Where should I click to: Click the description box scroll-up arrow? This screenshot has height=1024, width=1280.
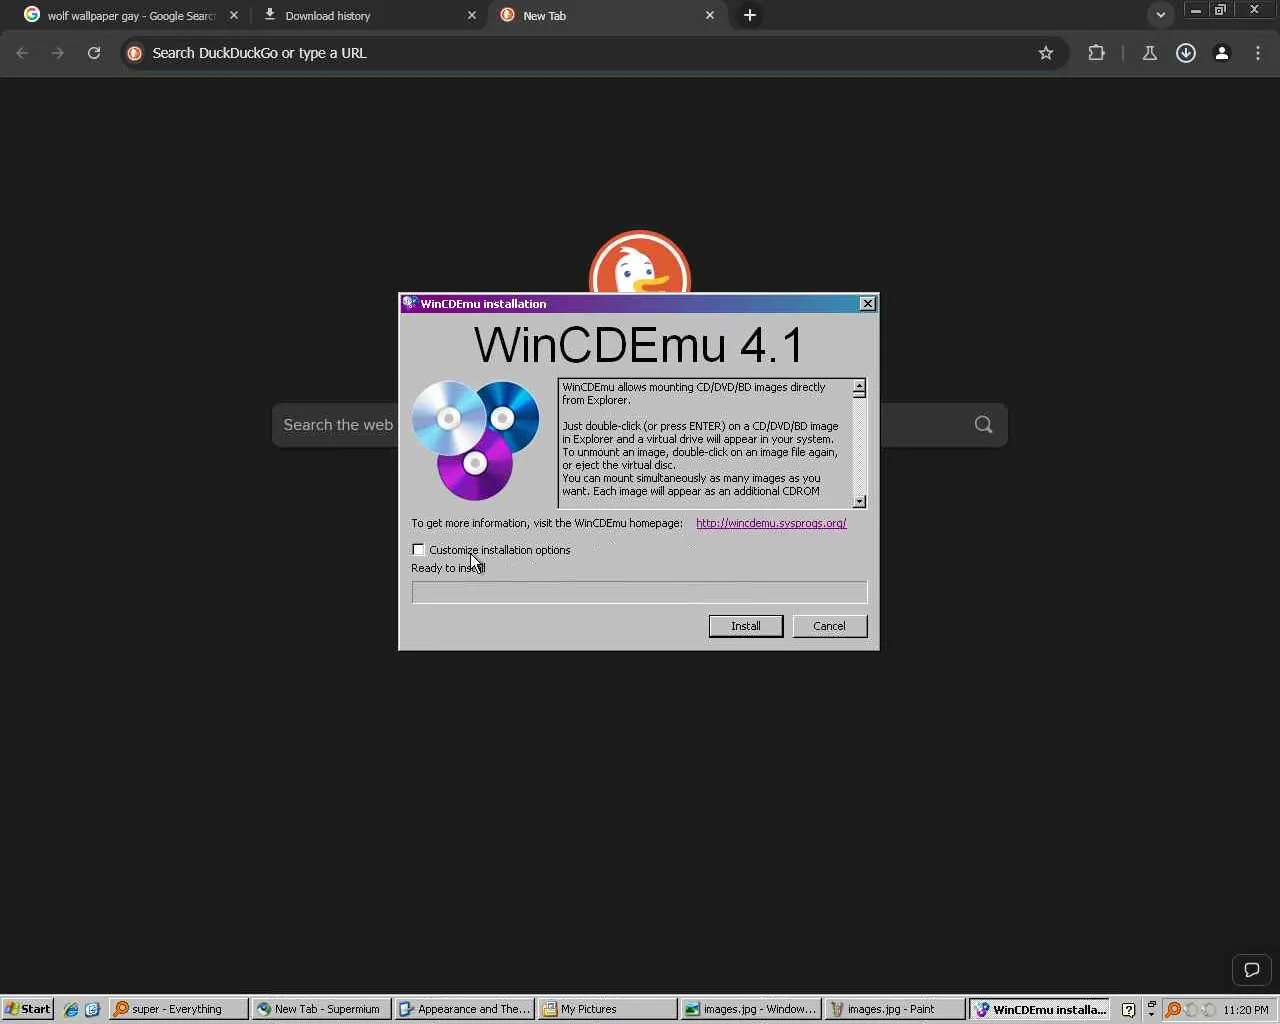coord(859,387)
